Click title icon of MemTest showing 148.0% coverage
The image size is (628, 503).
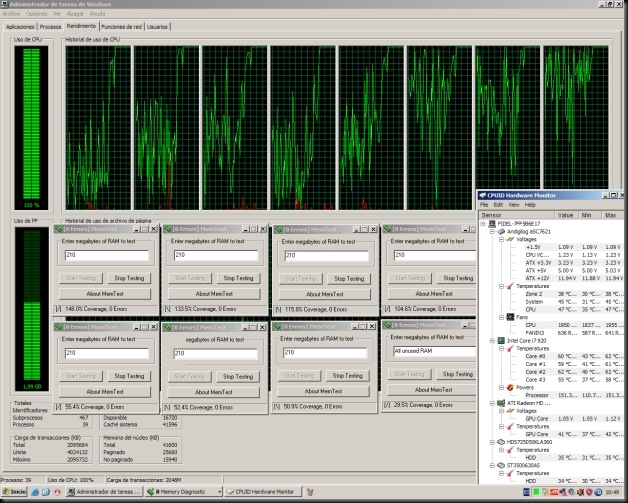click(x=58, y=229)
